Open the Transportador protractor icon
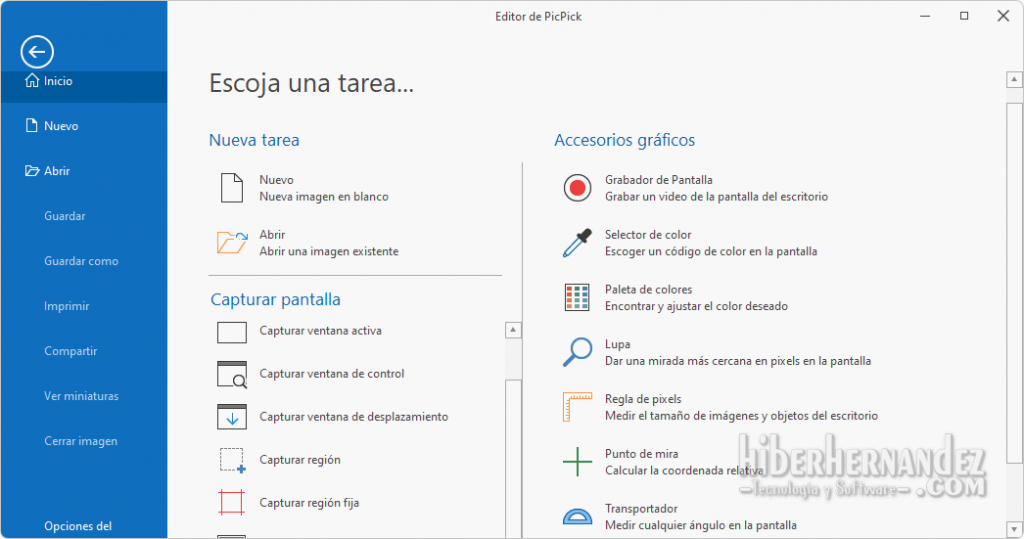This screenshot has height=539, width=1024. (x=577, y=517)
